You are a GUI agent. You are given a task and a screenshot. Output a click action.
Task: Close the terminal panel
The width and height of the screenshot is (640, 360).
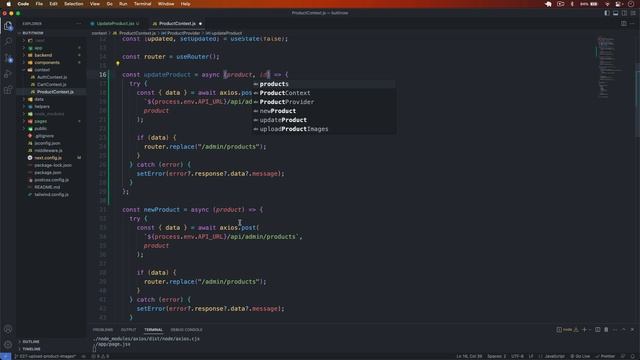632,329
